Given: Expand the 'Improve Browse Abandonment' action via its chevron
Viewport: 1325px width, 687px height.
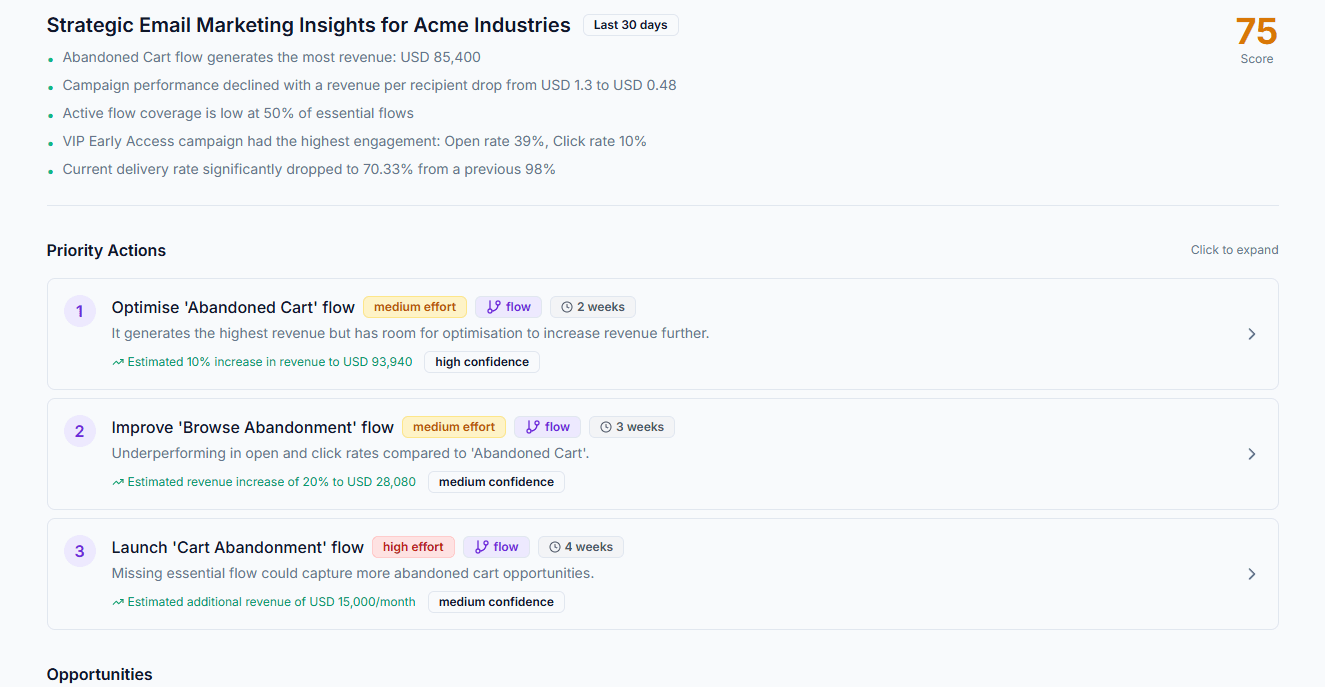Looking at the screenshot, I should [x=1252, y=454].
